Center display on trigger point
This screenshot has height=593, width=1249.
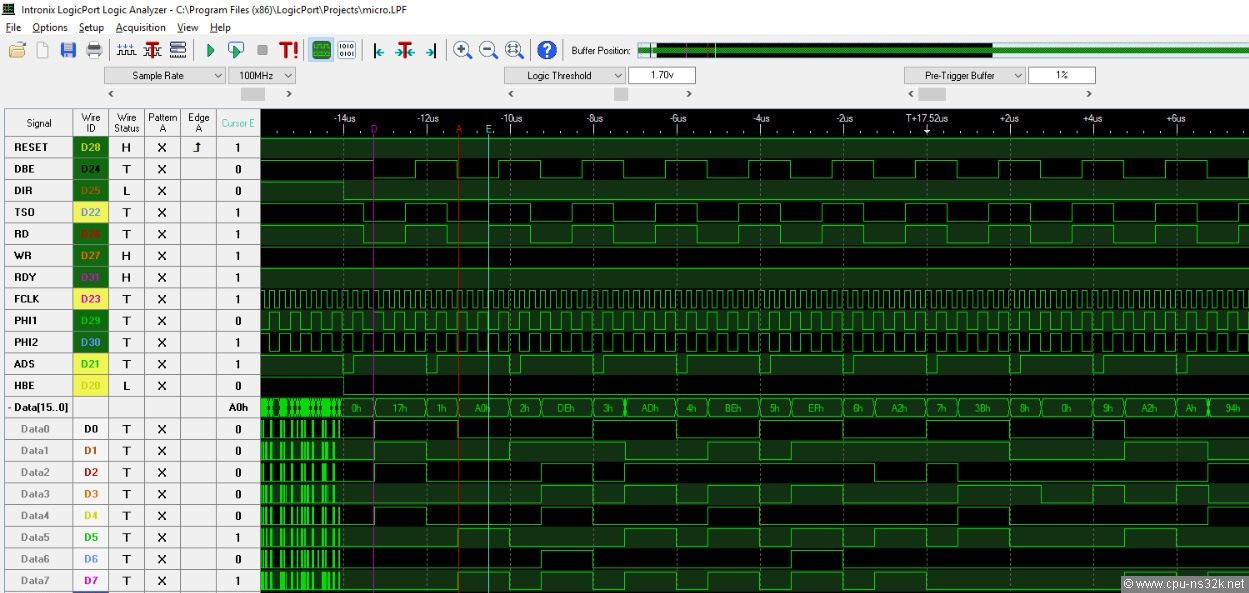click(x=405, y=50)
